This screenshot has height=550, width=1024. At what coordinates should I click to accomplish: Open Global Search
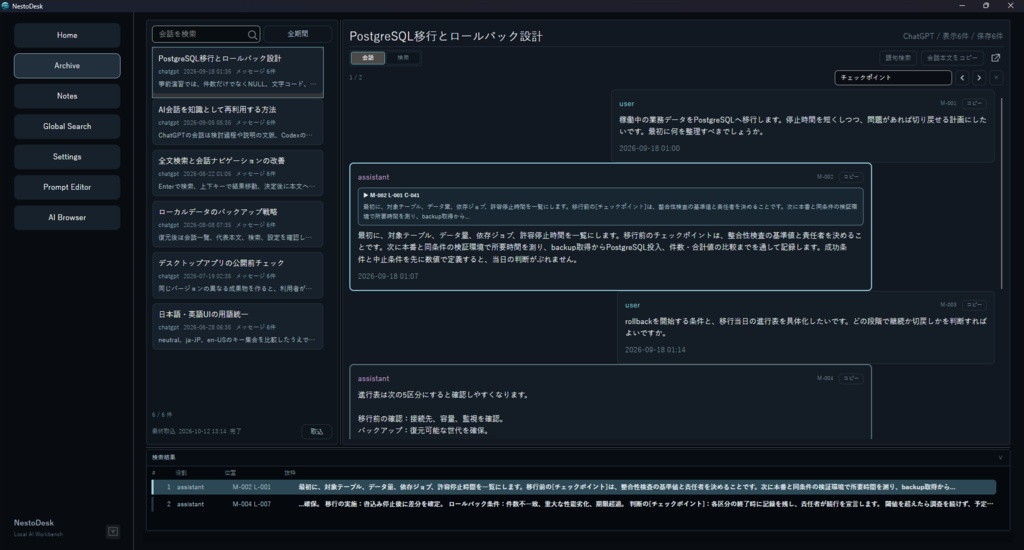pyautogui.click(x=67, y=127)
